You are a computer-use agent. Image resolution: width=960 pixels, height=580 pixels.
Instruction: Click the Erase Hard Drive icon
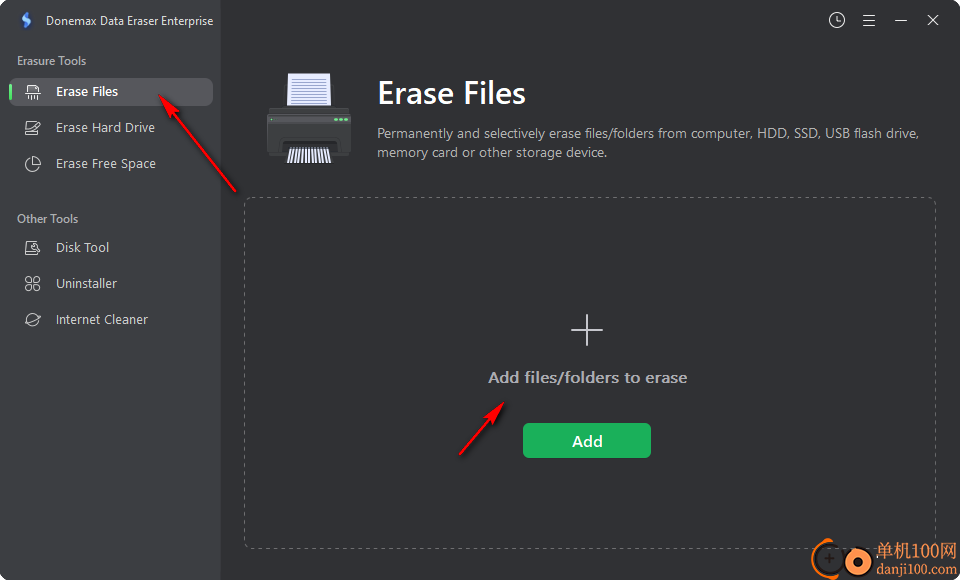point(32,127)
